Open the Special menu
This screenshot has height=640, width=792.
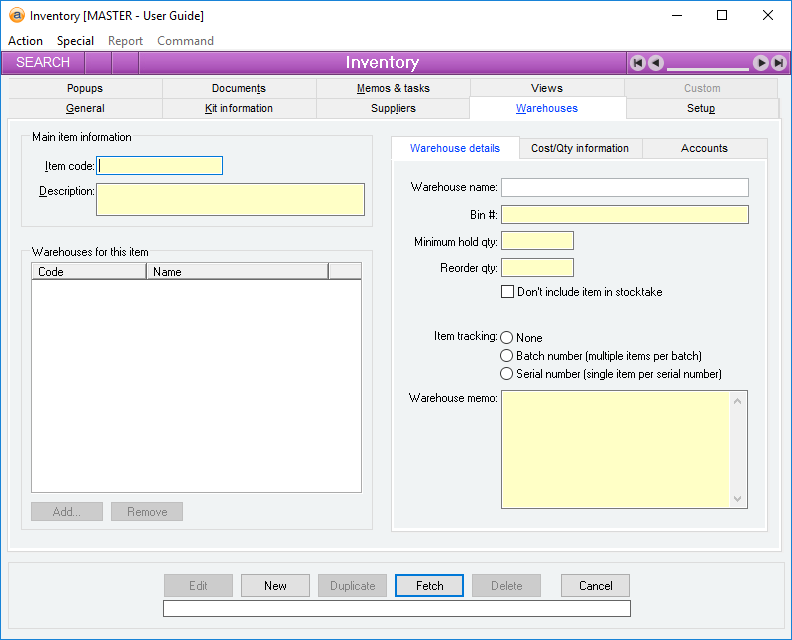(75, 41)
